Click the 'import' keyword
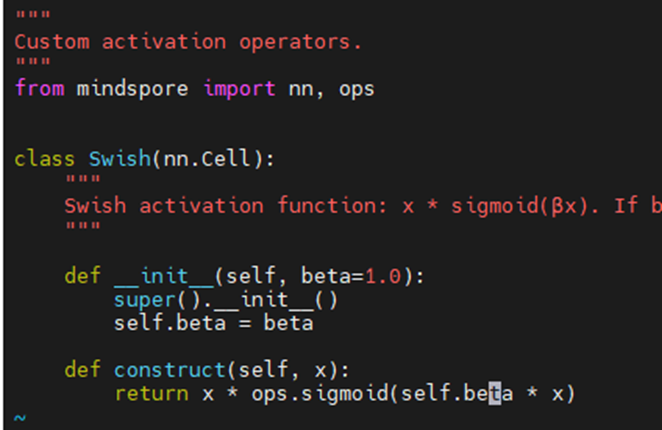The width and height of the screenshot is (662, 430). (x=239, y=88)
